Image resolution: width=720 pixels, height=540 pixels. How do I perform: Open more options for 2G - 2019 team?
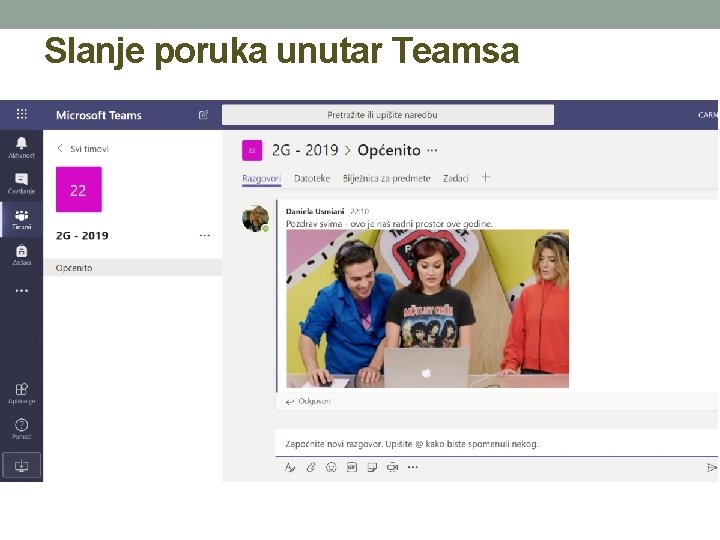click(205, 236)
